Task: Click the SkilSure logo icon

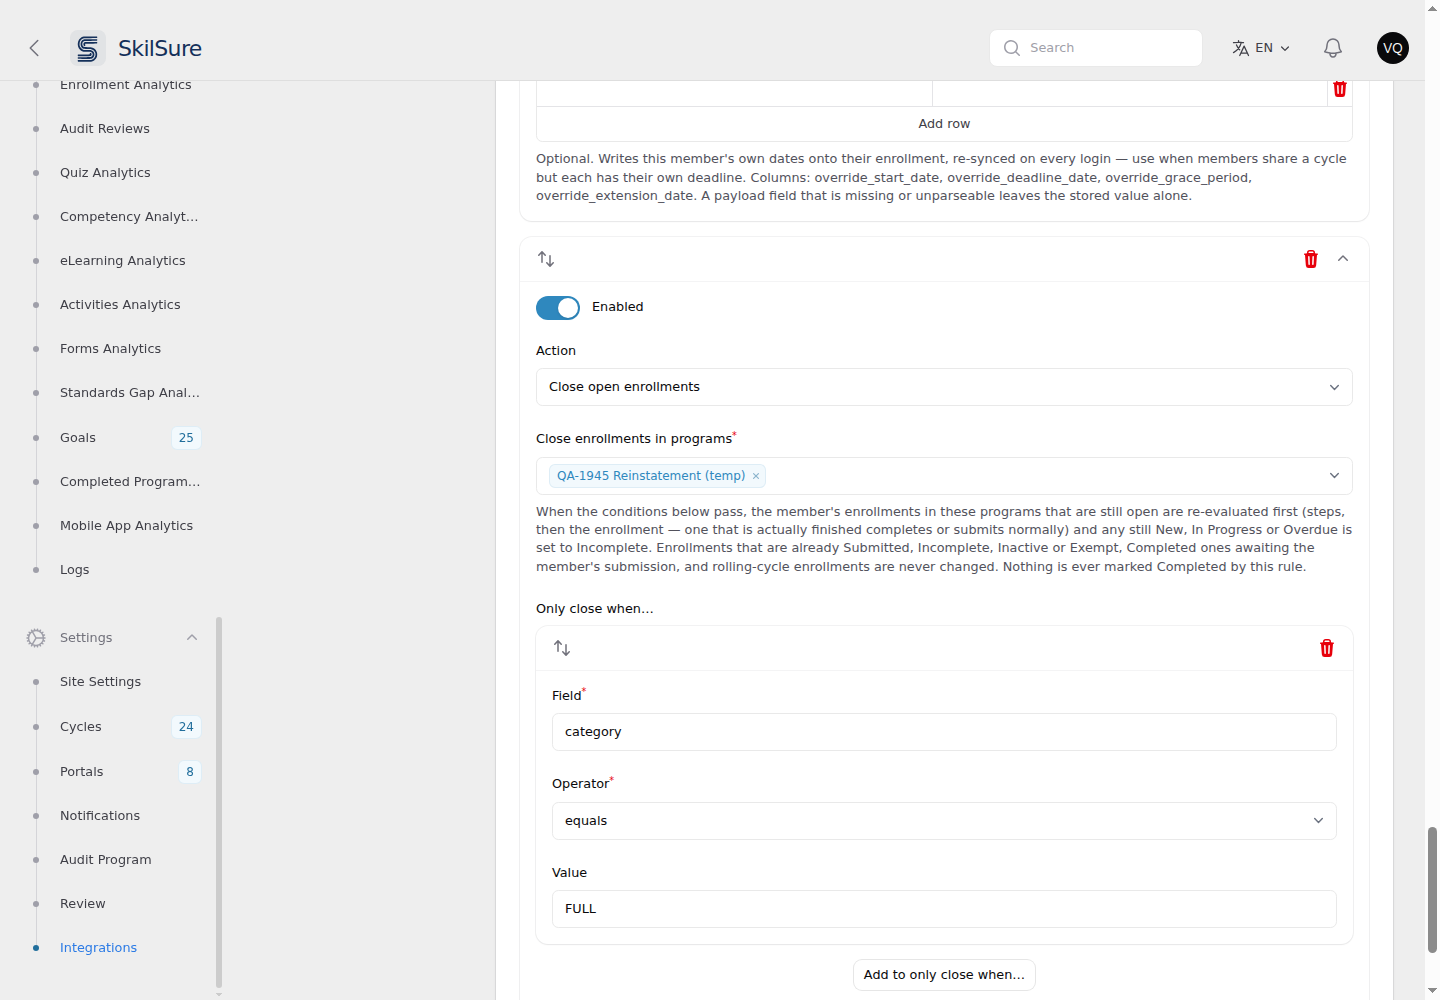Action: coord(88,48)
